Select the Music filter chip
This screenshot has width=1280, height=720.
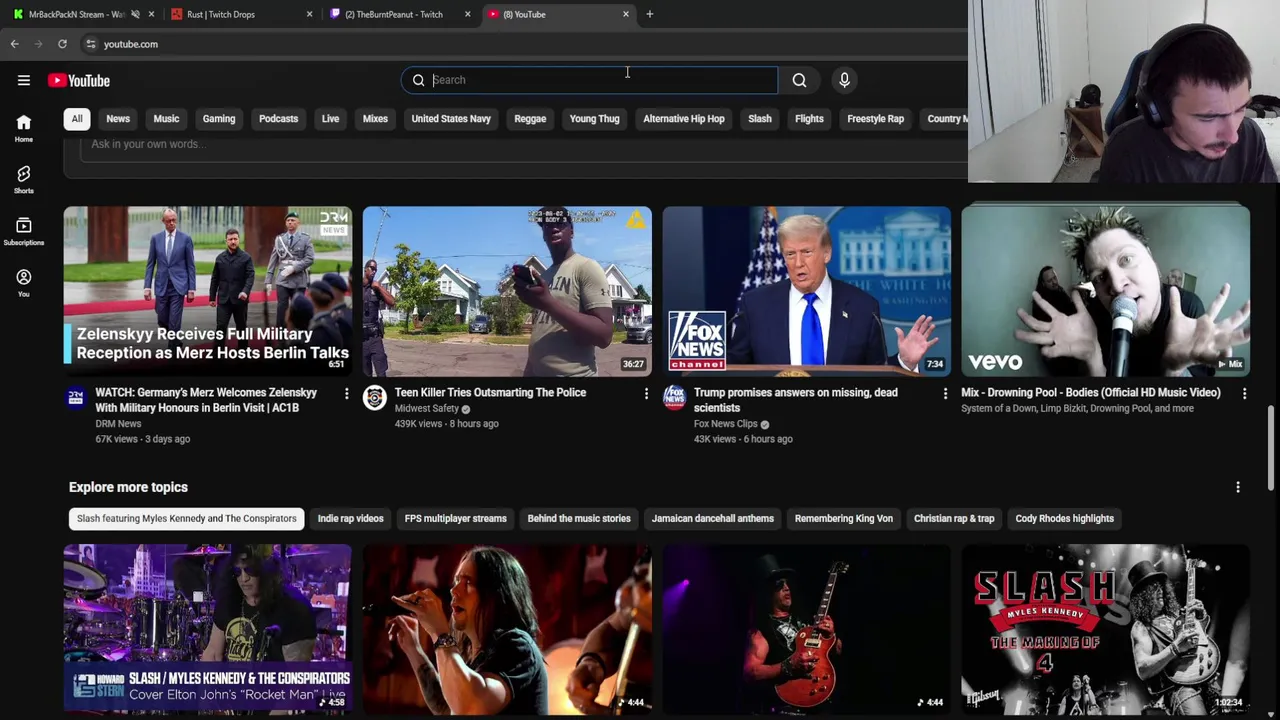(166, 119)
